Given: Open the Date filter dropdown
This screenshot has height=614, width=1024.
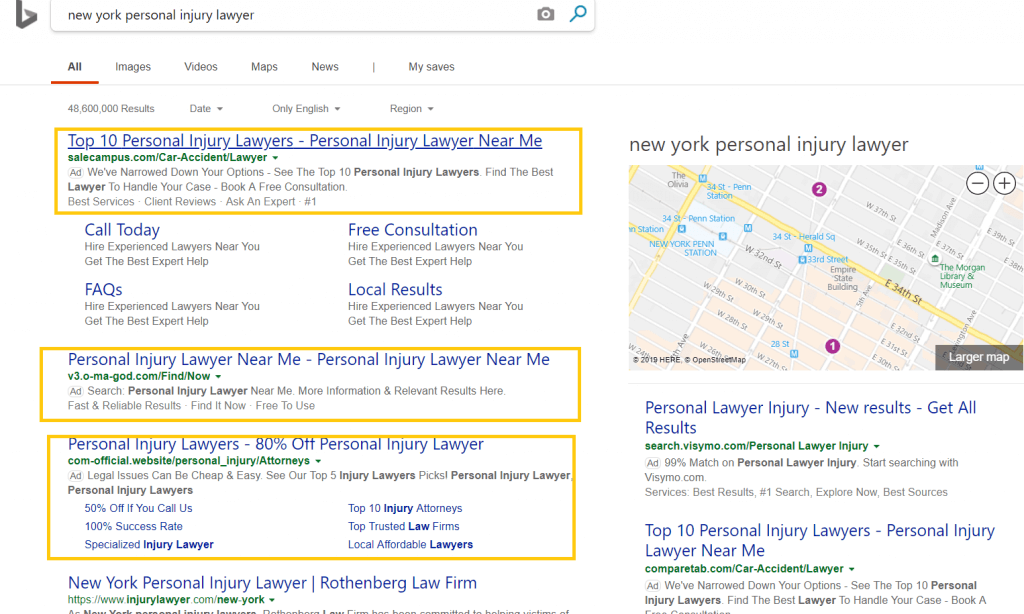Looking at the screenshot, I should tap(206, 108).
